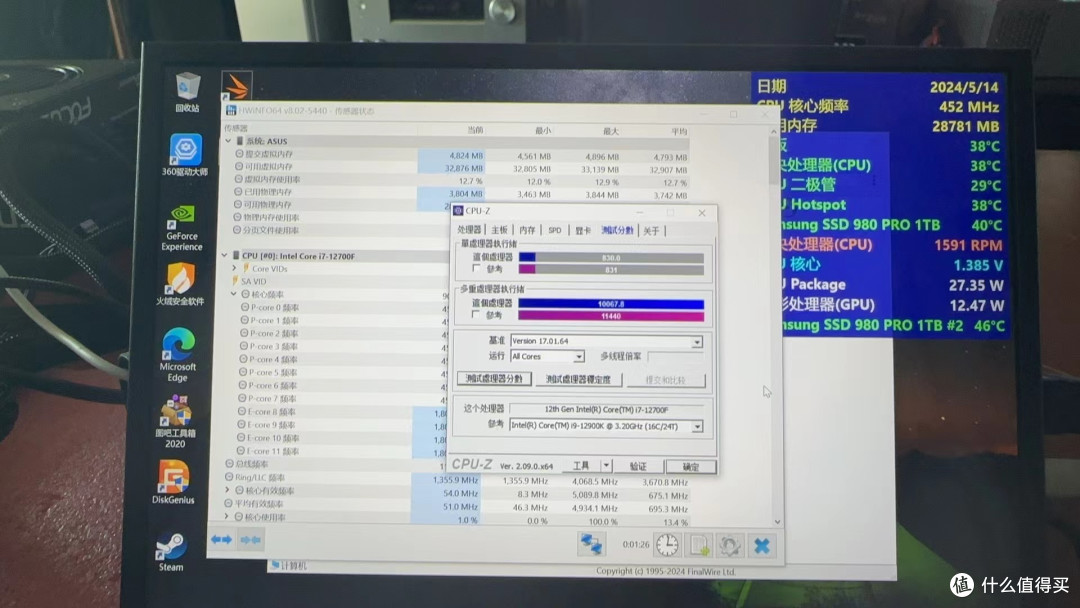
Task: Click the 27.35 W Package value in sensor panel
Action: coord(976,285)
